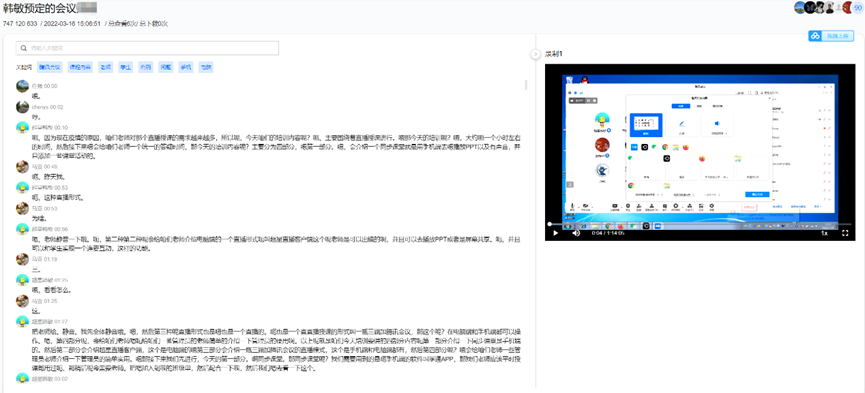Click the video progress bar to seek
Image resolution: width=865 pixels, height=393 pixels.
coord(700,224)
